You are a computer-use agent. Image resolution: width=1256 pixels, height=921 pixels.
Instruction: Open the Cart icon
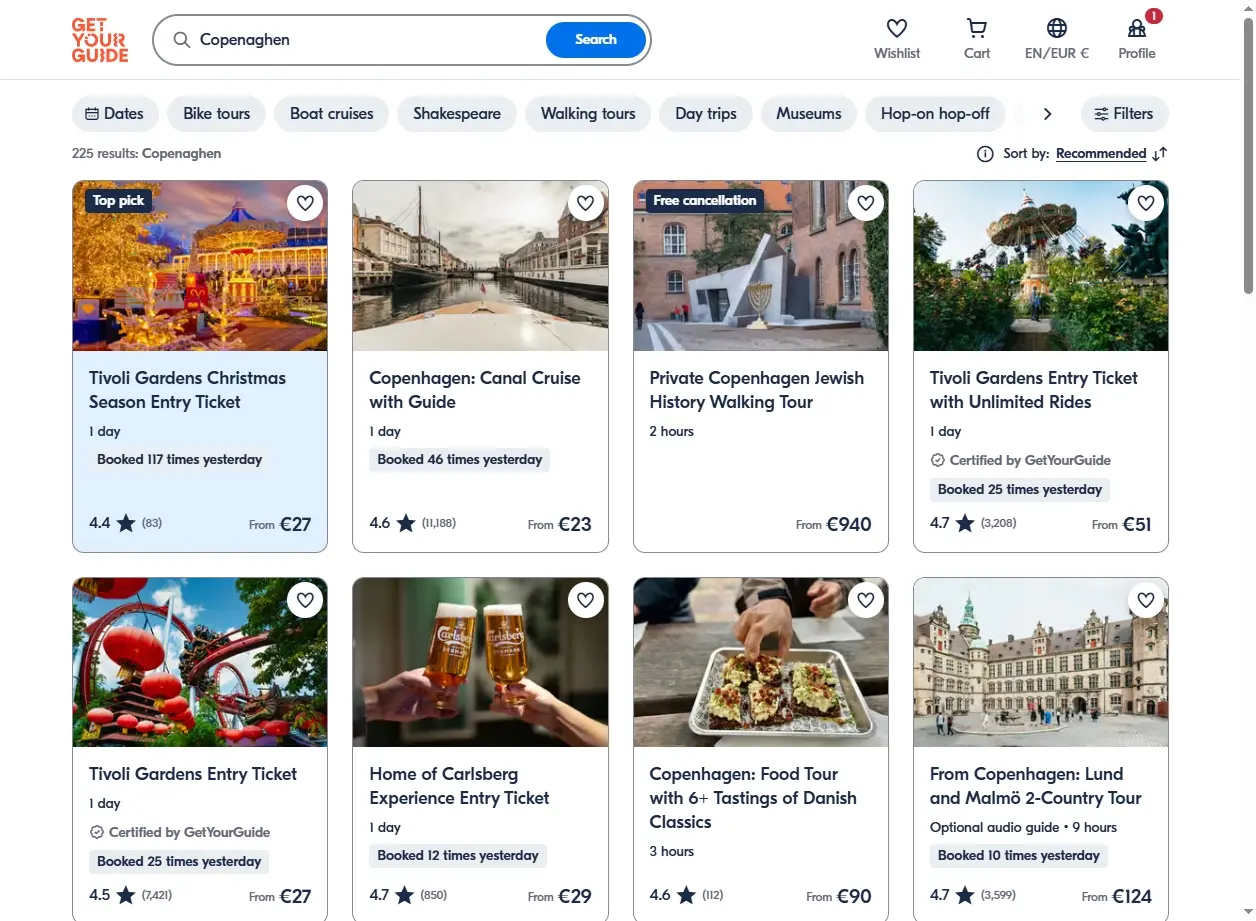coord(977,28)
